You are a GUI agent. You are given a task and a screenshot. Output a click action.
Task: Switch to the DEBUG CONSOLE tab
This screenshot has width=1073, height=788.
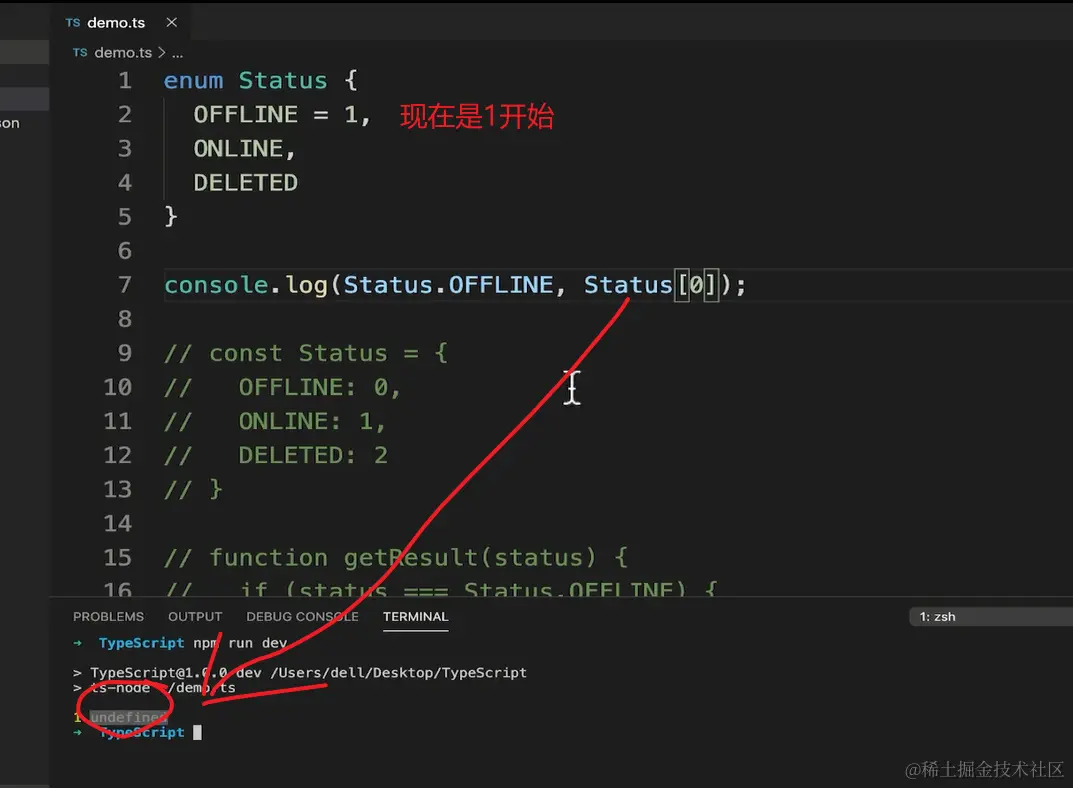(x=302, y=617)
